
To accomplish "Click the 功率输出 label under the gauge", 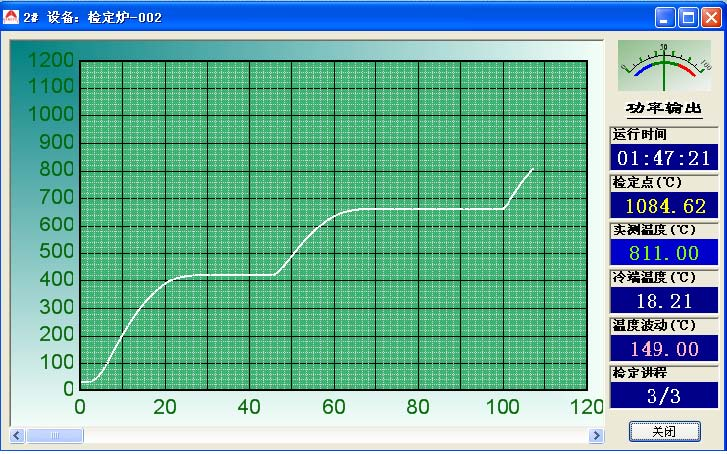I will [663, 109].
